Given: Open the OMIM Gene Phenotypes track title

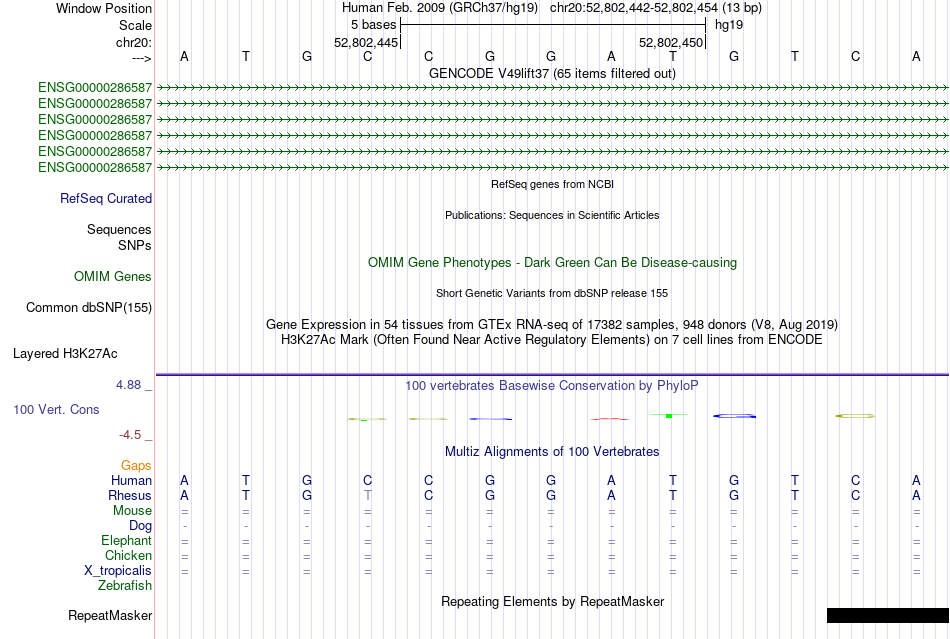Looking at the screenshot, I should click(552, 263).
